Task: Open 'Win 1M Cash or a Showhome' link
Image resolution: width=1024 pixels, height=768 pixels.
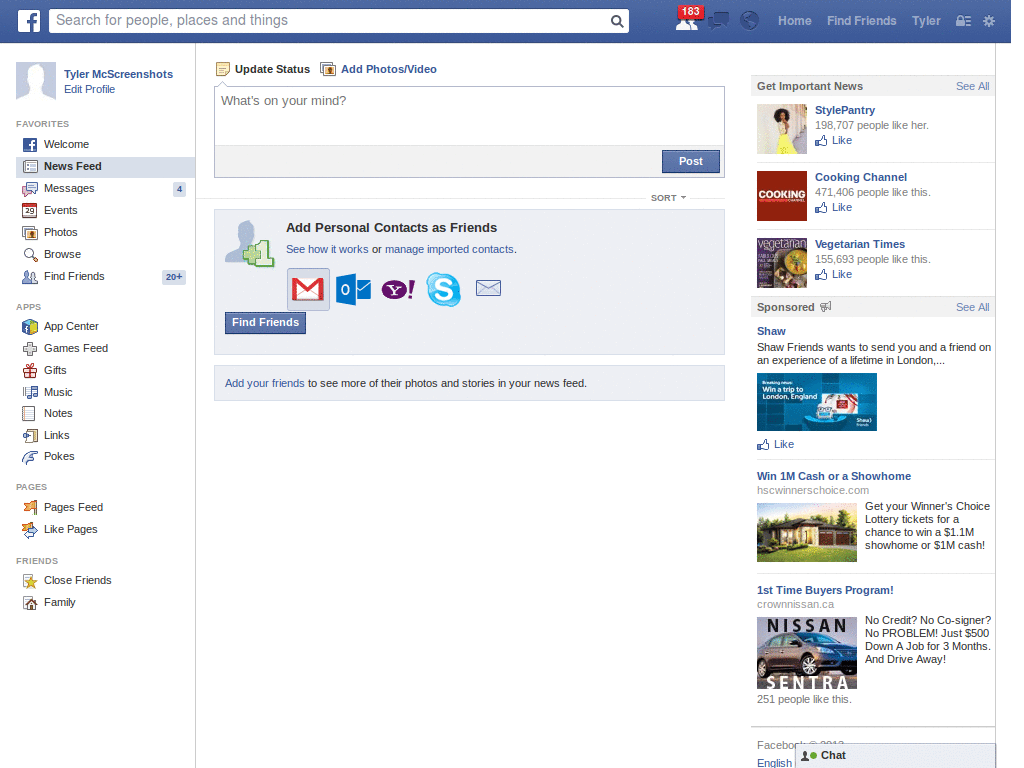Action: [833, 477]
